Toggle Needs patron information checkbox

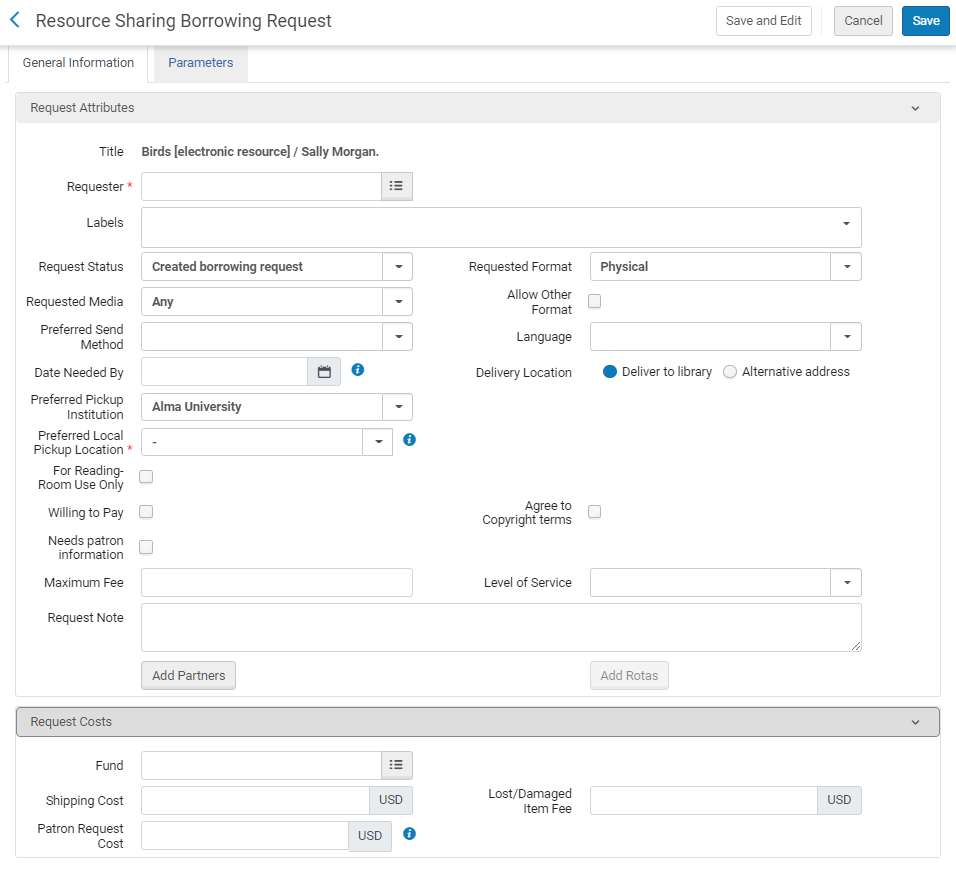click(146, 547)
